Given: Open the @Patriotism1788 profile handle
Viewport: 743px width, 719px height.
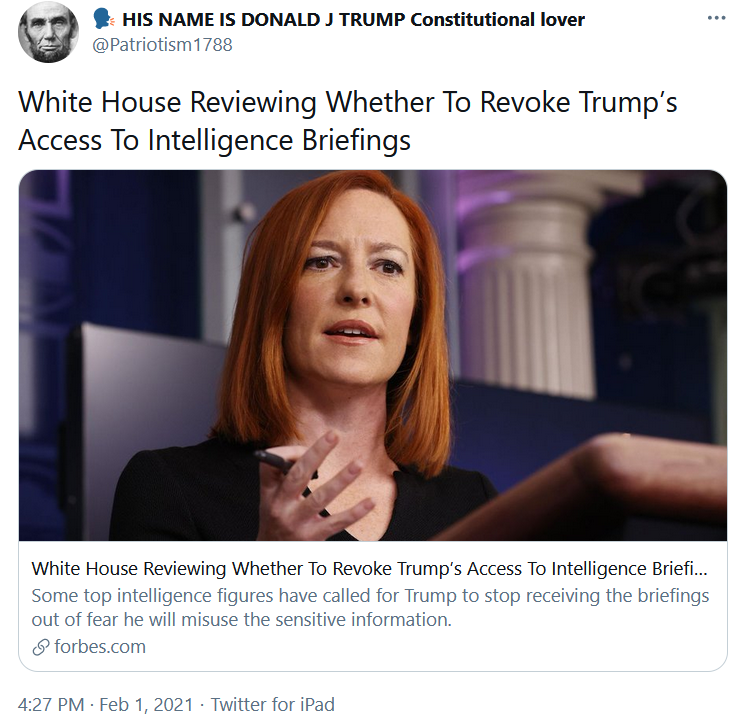Looking at the screenshot, I should (162, 45).
